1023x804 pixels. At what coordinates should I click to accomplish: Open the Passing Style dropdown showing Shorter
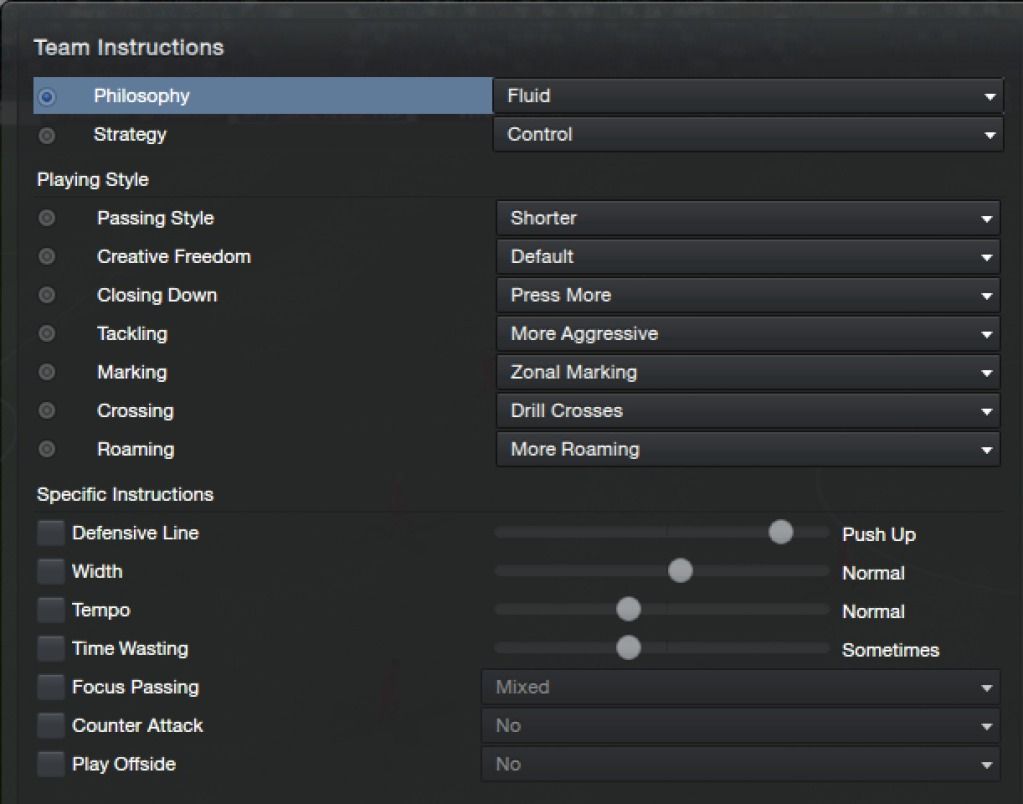(x=748, y=218)
